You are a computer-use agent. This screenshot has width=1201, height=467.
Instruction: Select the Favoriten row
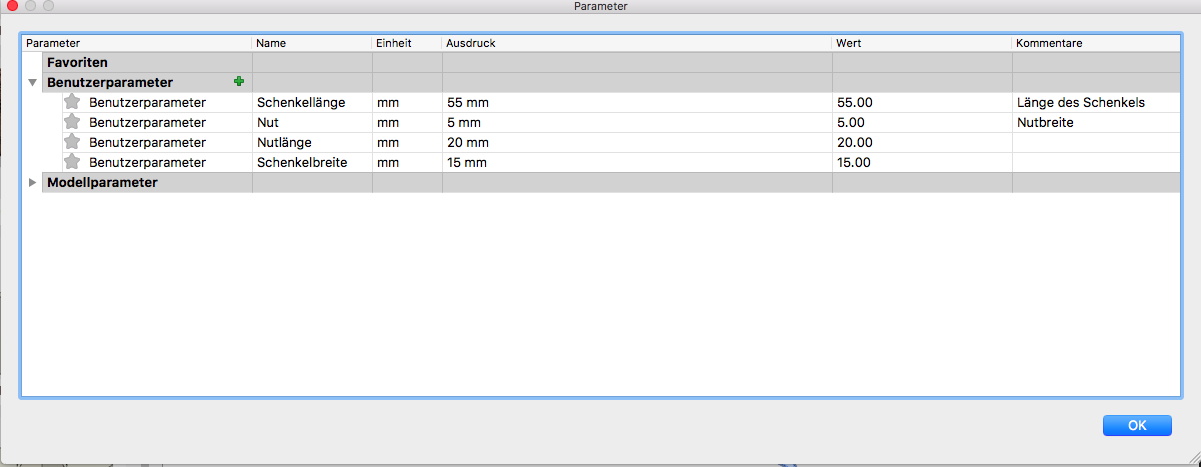pyautogui.click(x=600, y=62)
